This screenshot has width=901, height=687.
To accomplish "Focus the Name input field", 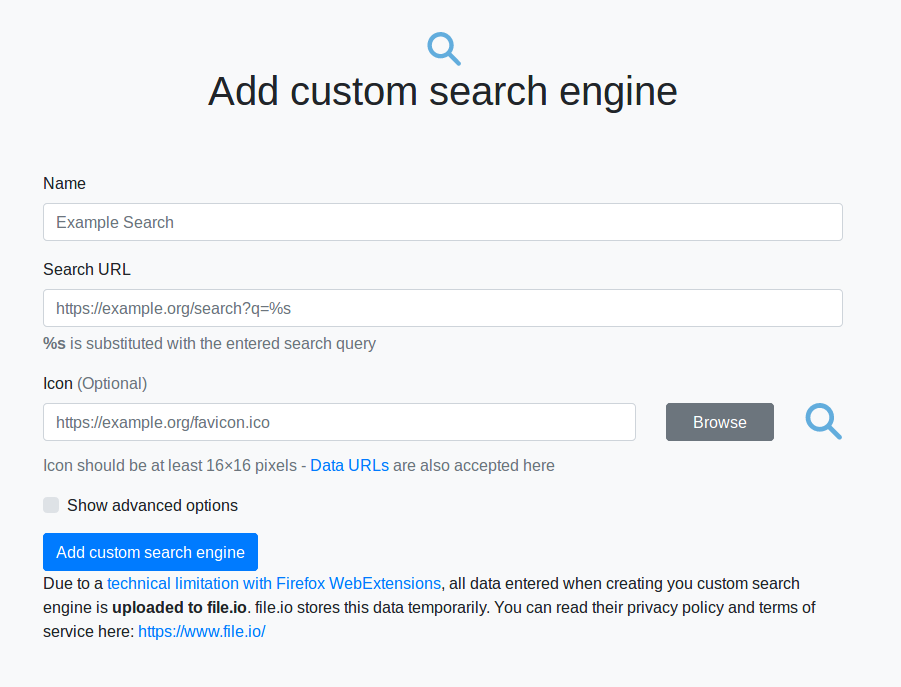I will tap(442, 222).
